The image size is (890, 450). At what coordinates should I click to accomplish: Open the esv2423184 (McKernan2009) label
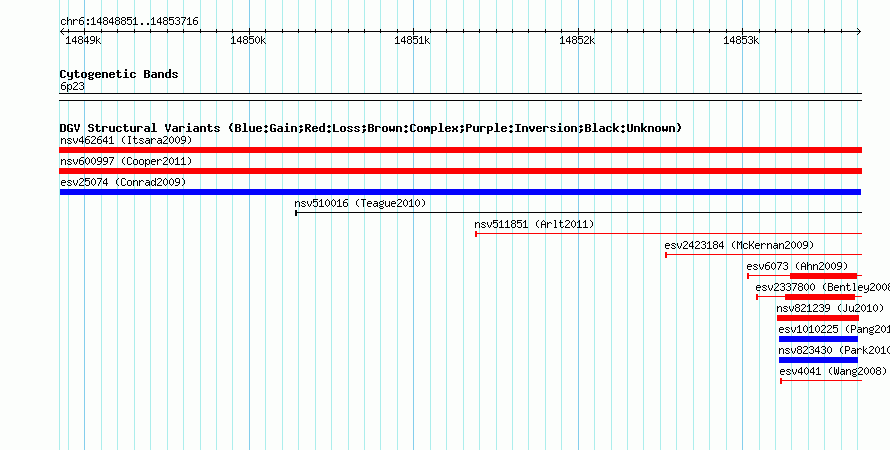739,245
